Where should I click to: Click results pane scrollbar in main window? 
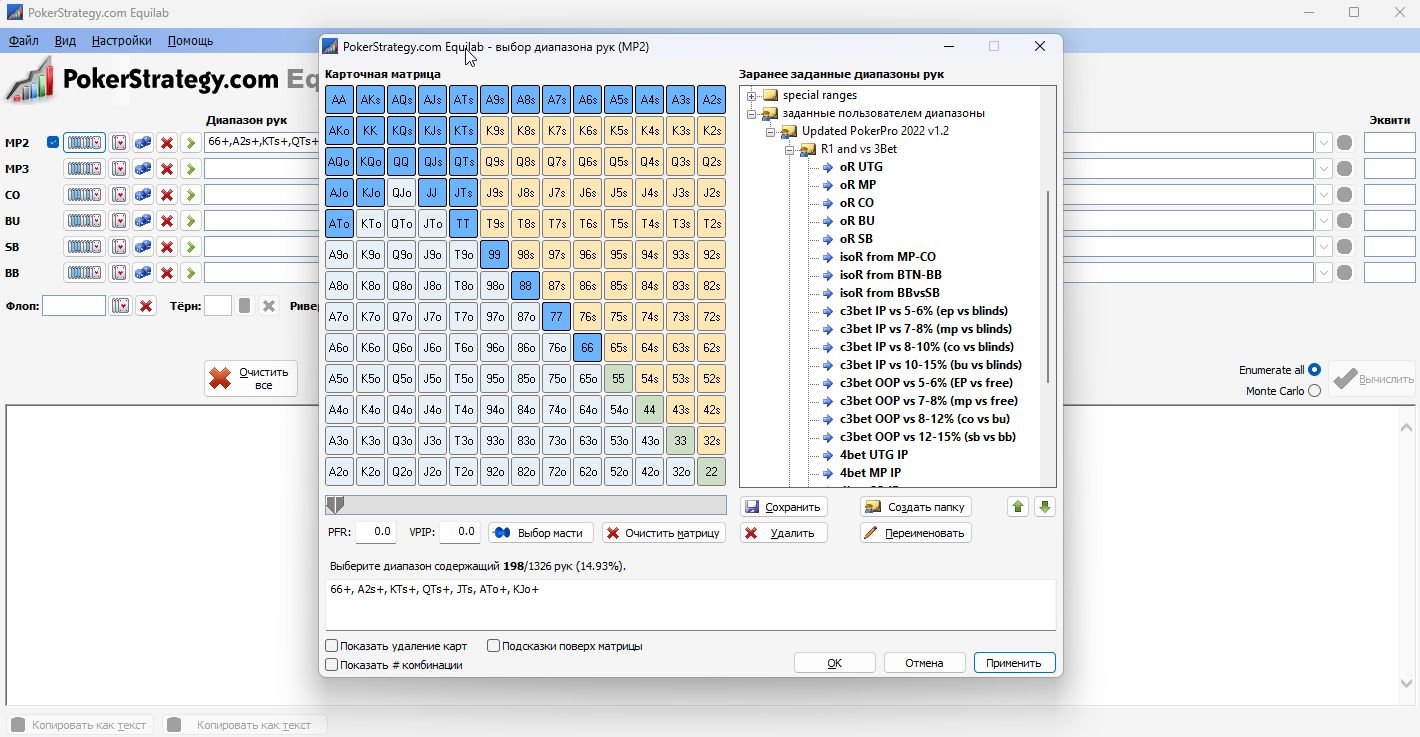(1406, 555)
